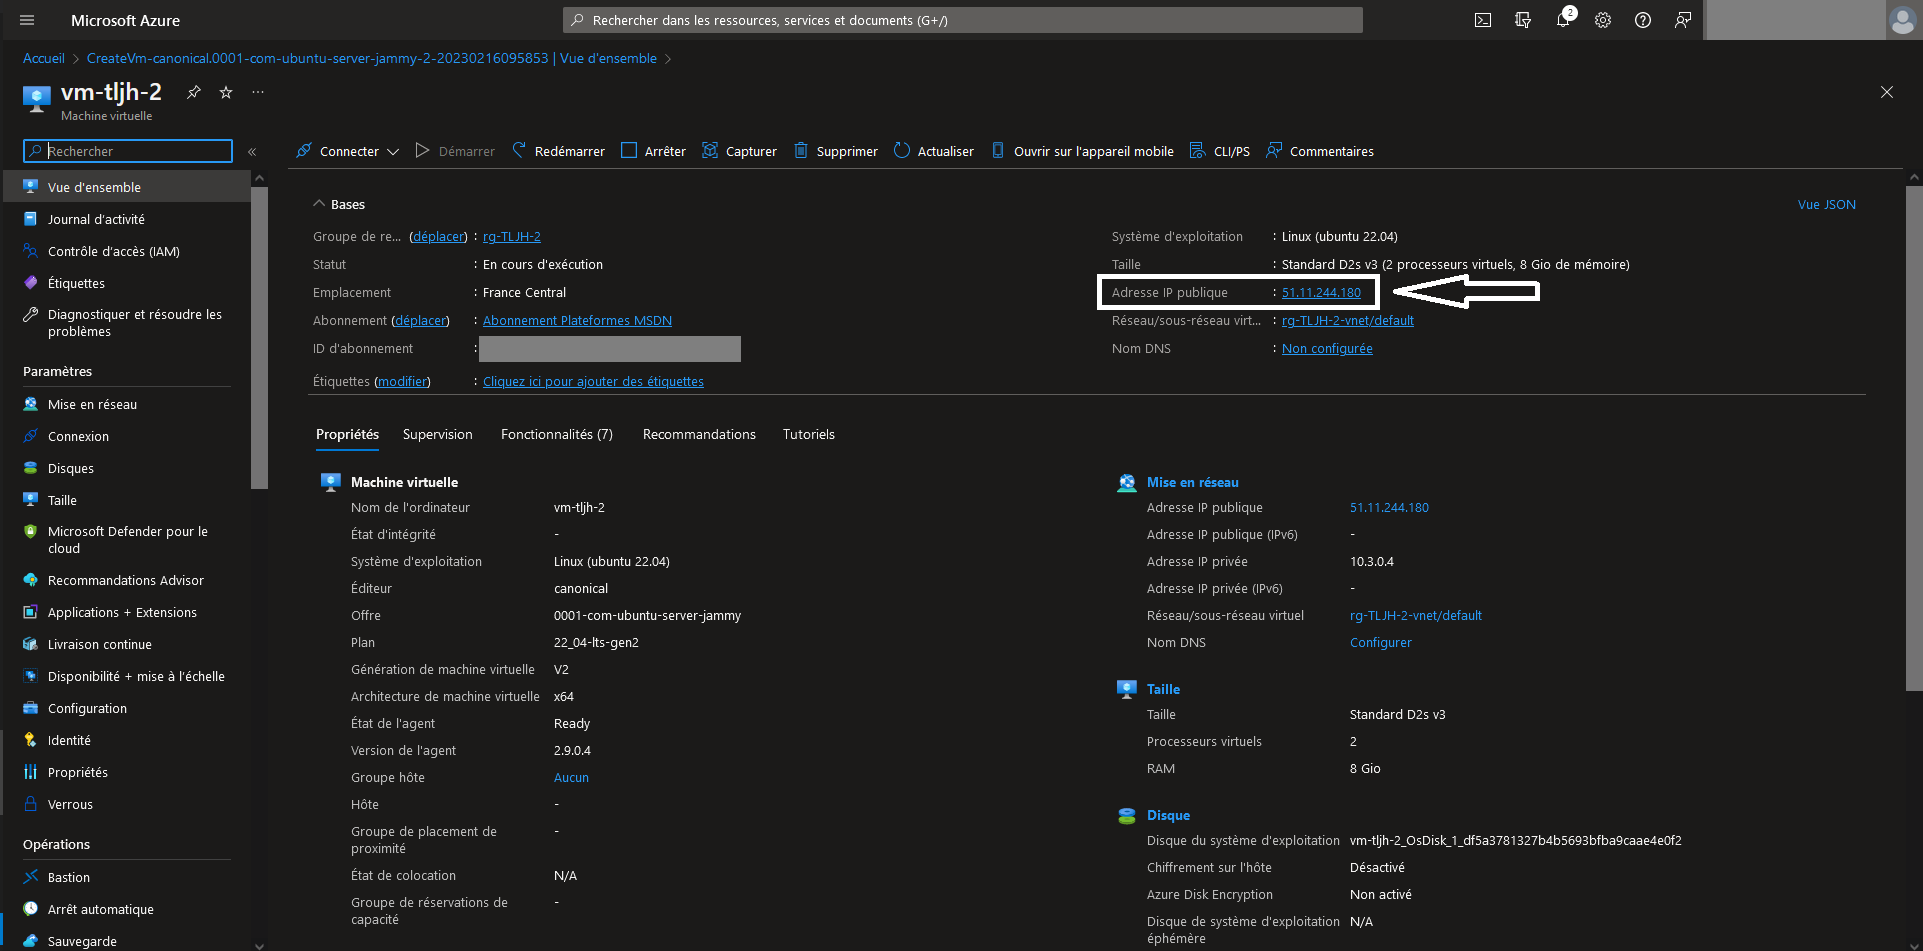Focus the global resource search box
The width and height of the screenshot is (1923, 951).
pyautogui.click(x=963, y=20)
